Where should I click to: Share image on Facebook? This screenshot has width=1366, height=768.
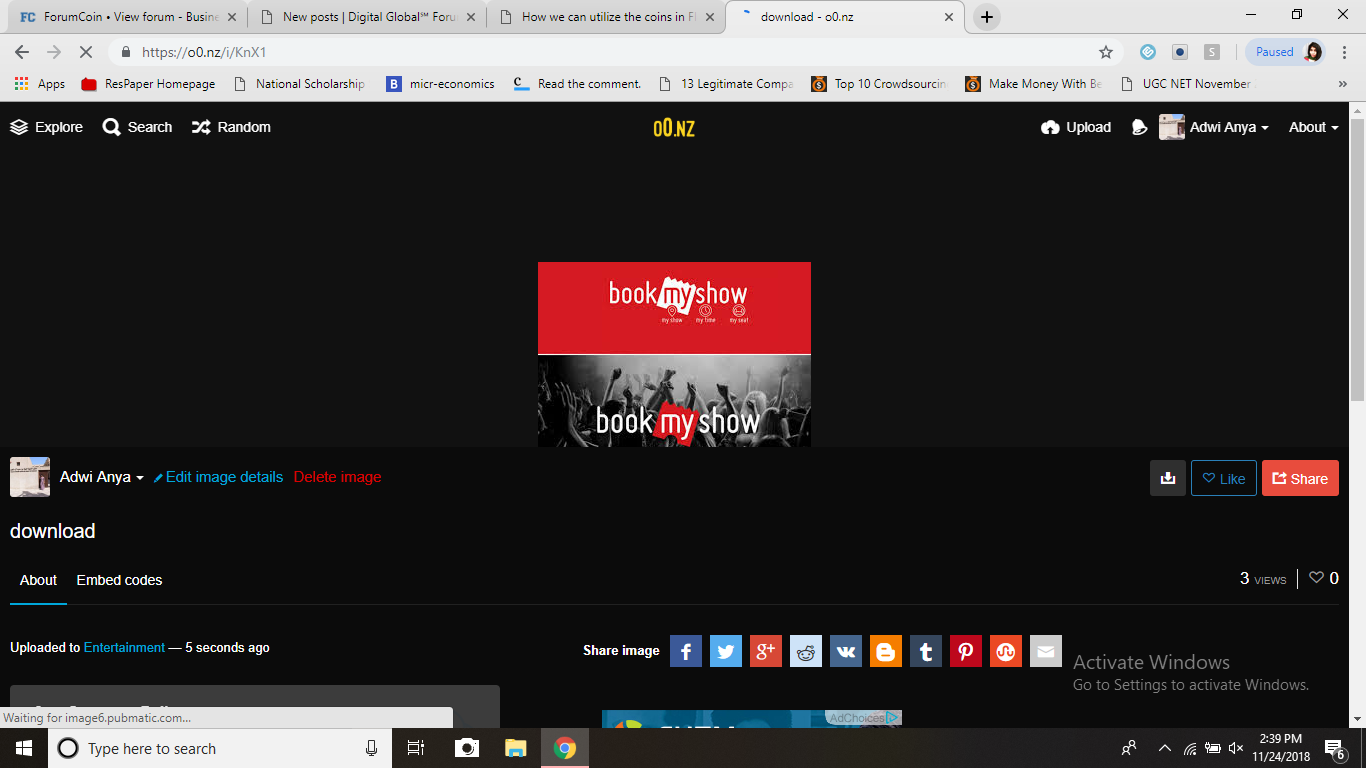(x=686, y=651)
